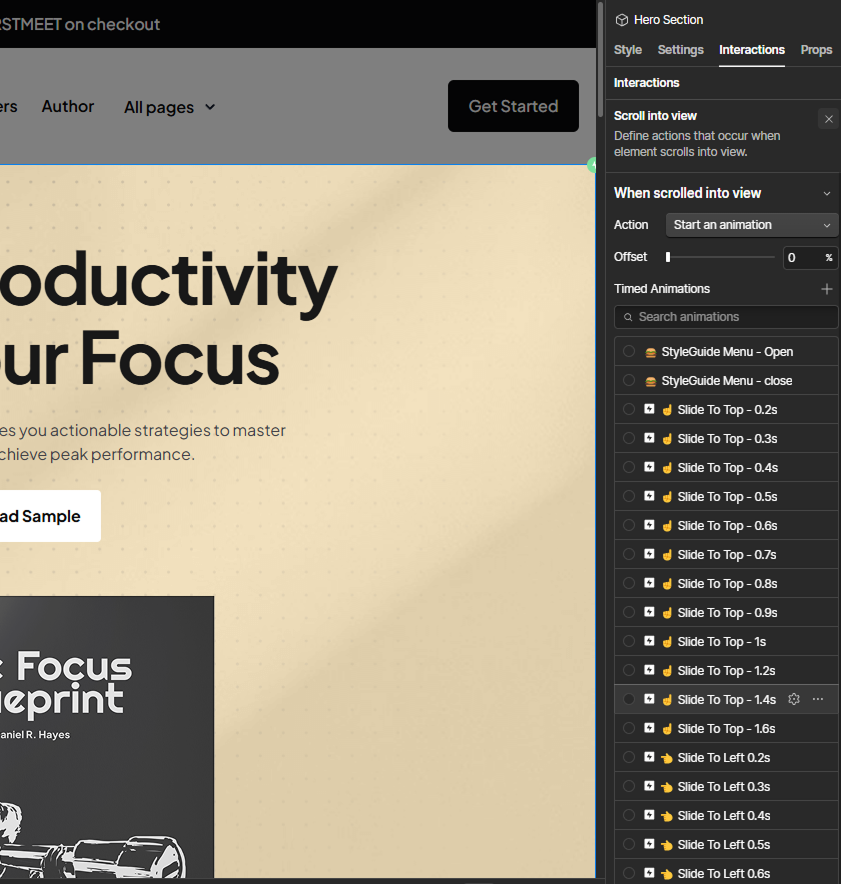
Task: Click the Author link in the navigation
Action: pyautogui.click(x=68, y=107)
